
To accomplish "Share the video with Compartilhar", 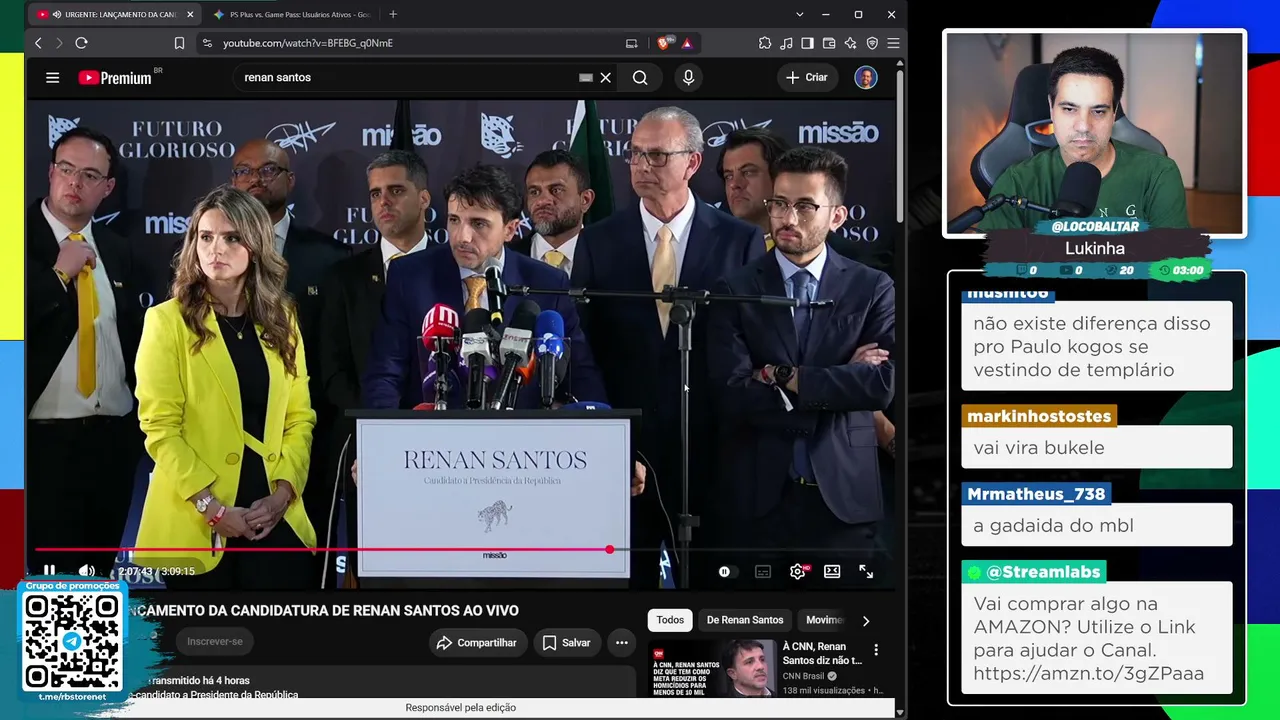I will [x=477, y=643].
